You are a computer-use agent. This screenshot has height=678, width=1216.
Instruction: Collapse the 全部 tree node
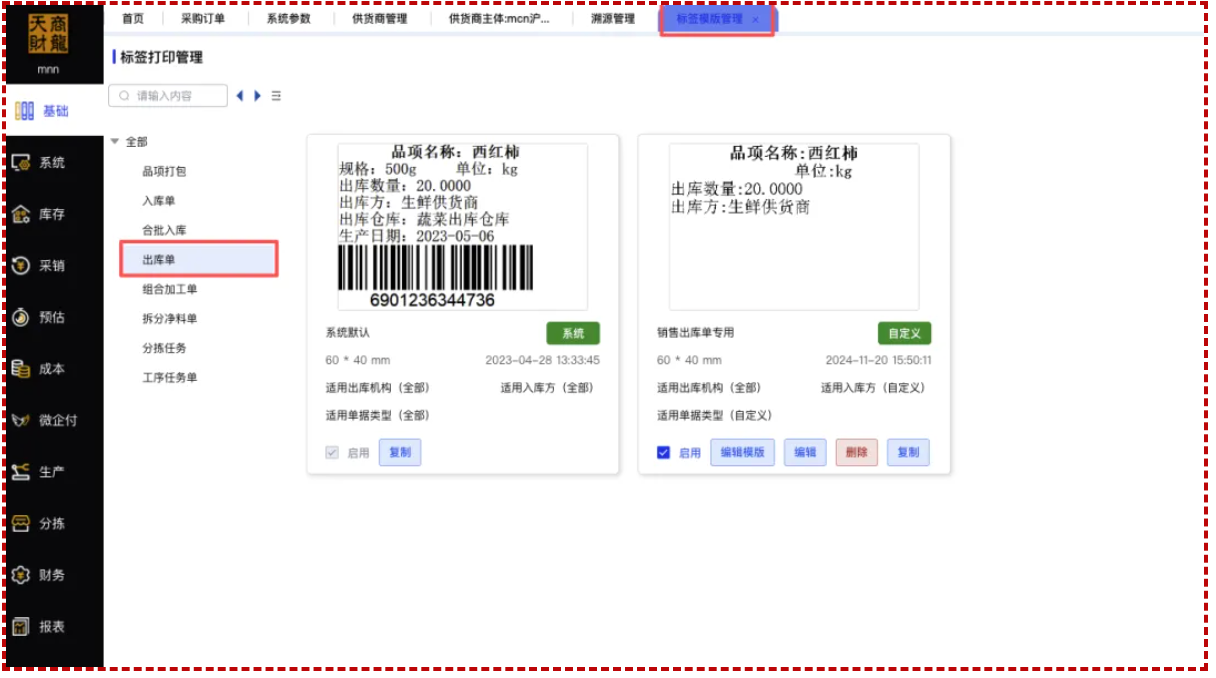point(115,142)
